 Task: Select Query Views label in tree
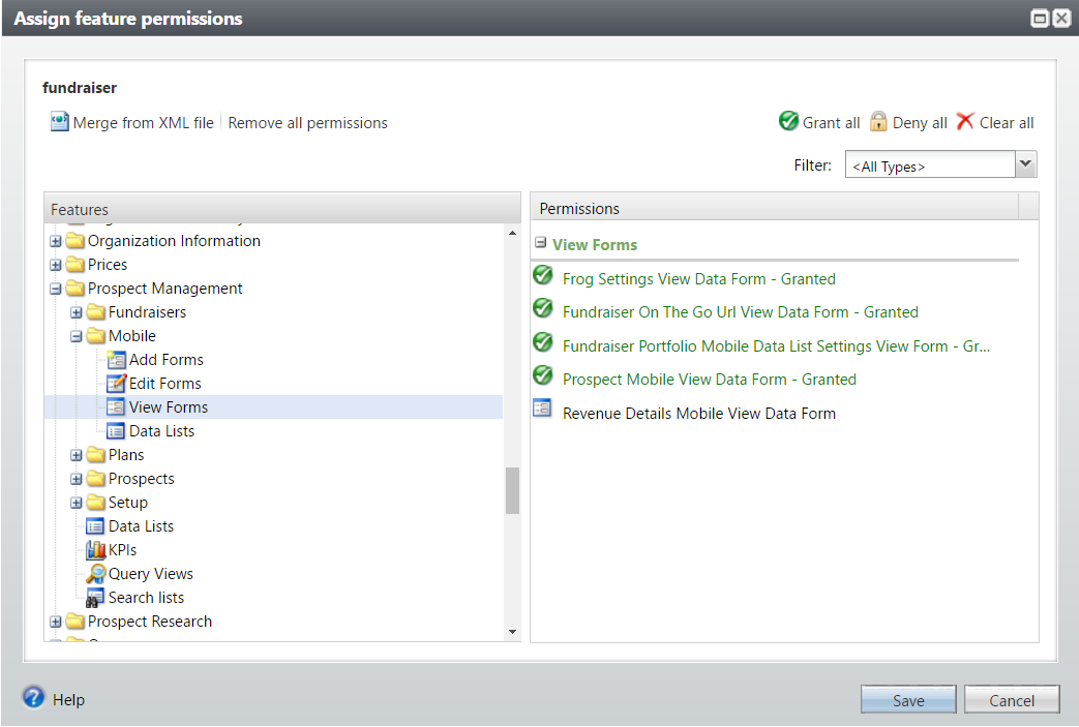(x=151, y=573)
